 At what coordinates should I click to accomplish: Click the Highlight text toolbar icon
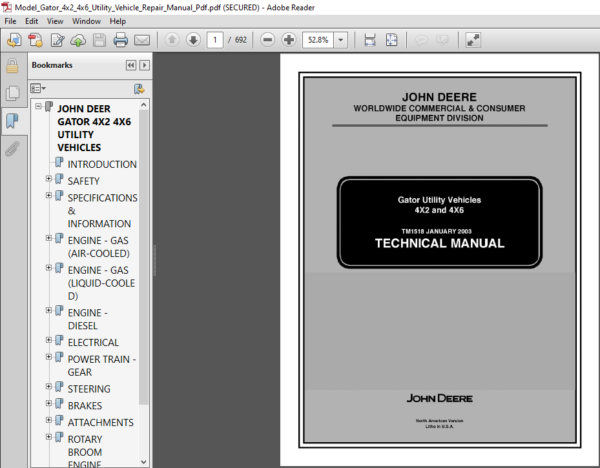point(442,40)
